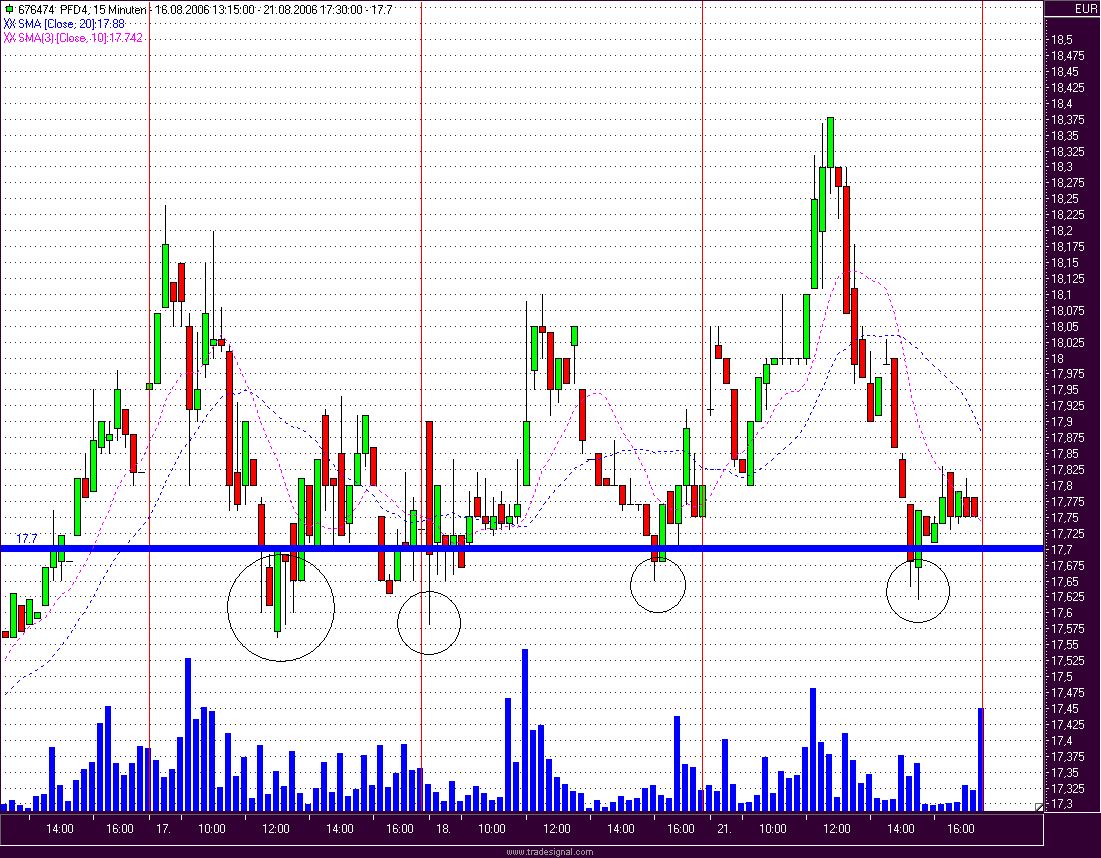
Task: Click the '17,825' price axis label
Action: click(1067, 470)
